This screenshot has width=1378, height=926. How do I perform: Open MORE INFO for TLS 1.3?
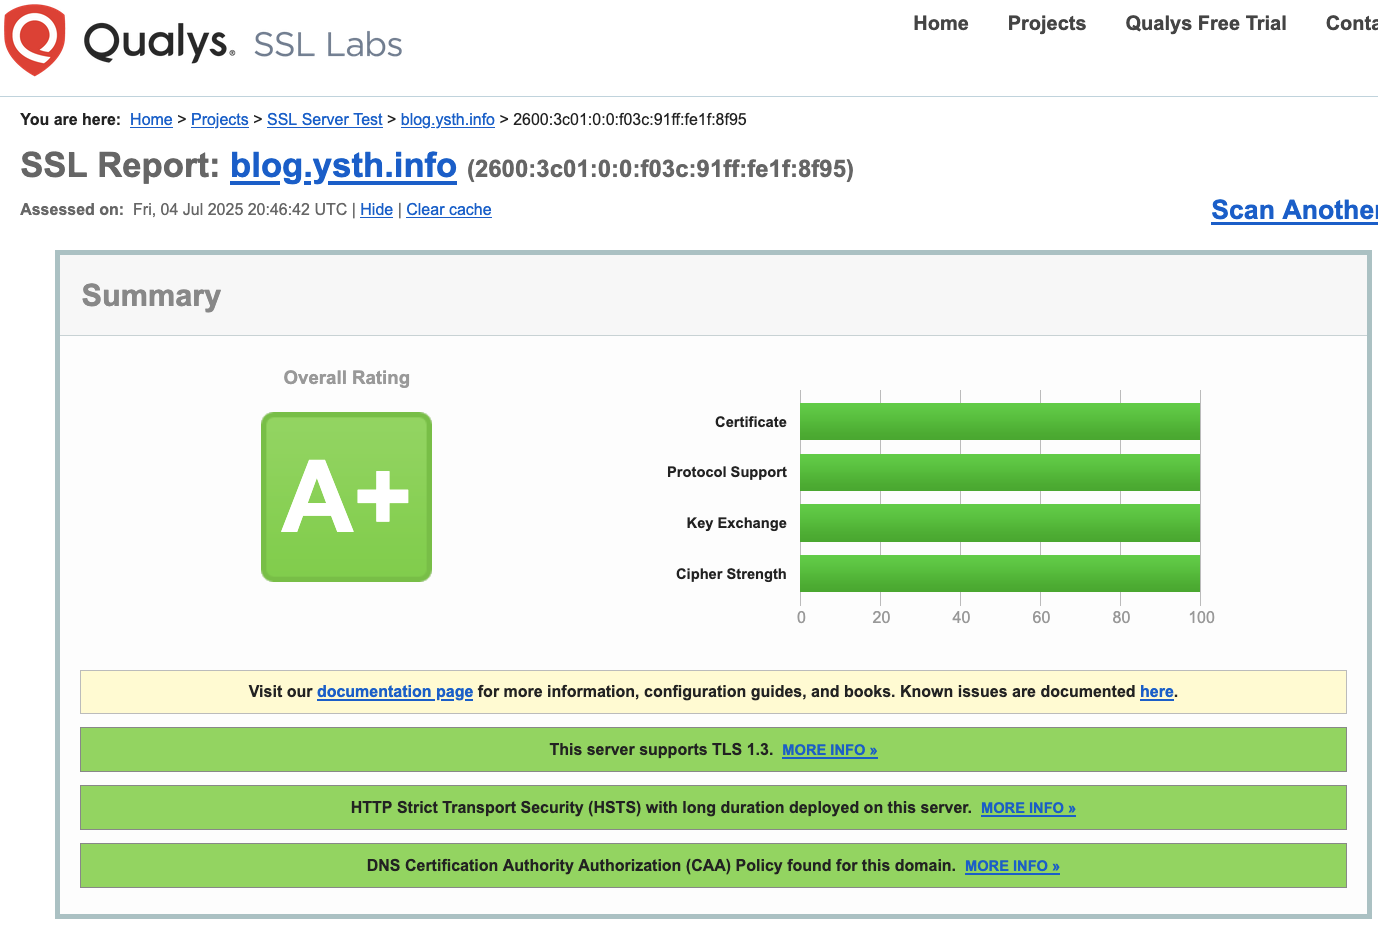(x=830, y=750)
